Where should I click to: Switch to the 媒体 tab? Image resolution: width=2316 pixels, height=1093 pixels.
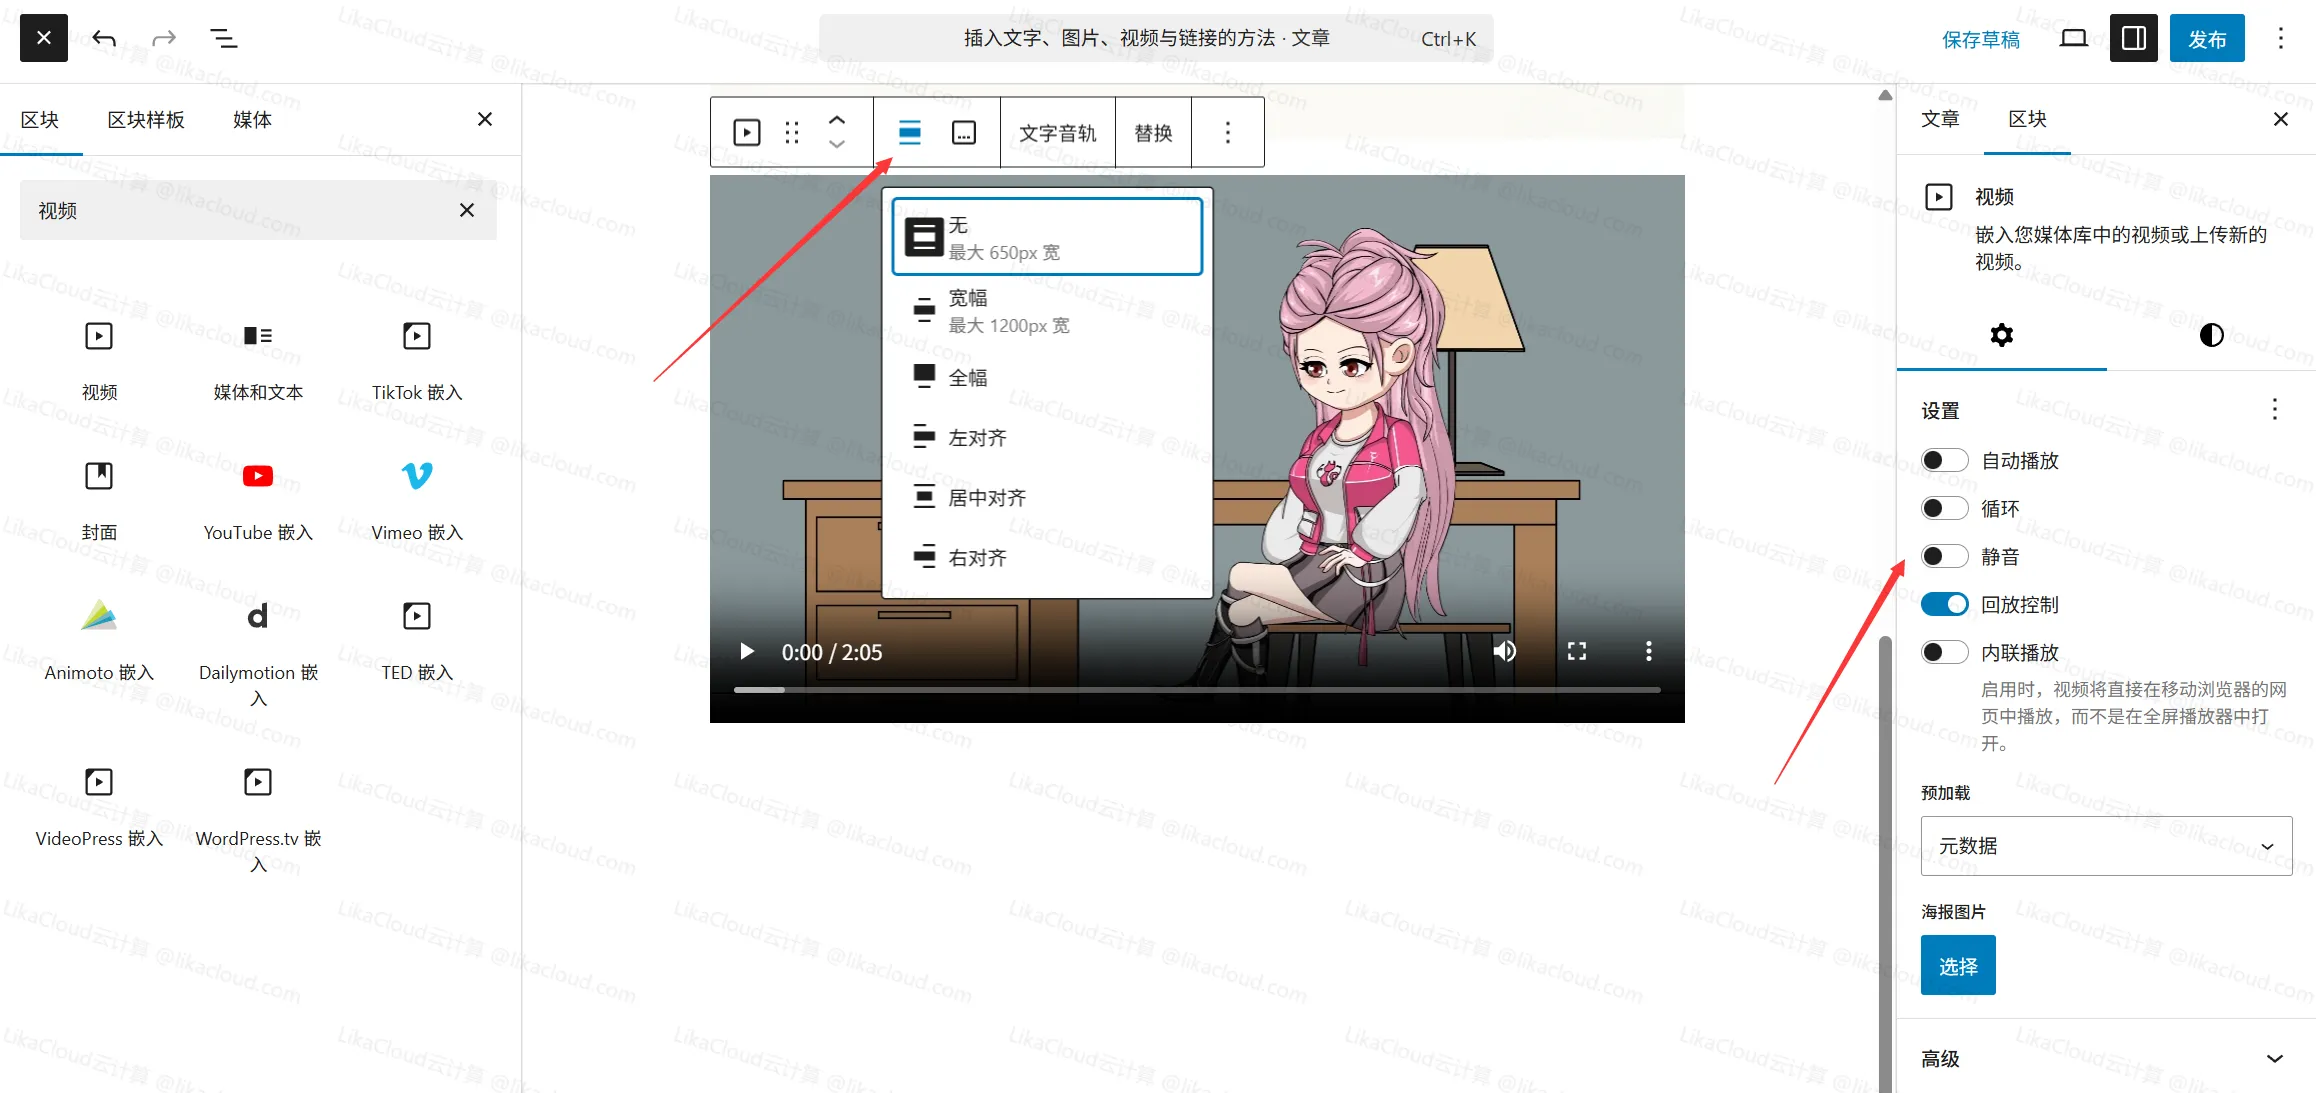(252, 119)
